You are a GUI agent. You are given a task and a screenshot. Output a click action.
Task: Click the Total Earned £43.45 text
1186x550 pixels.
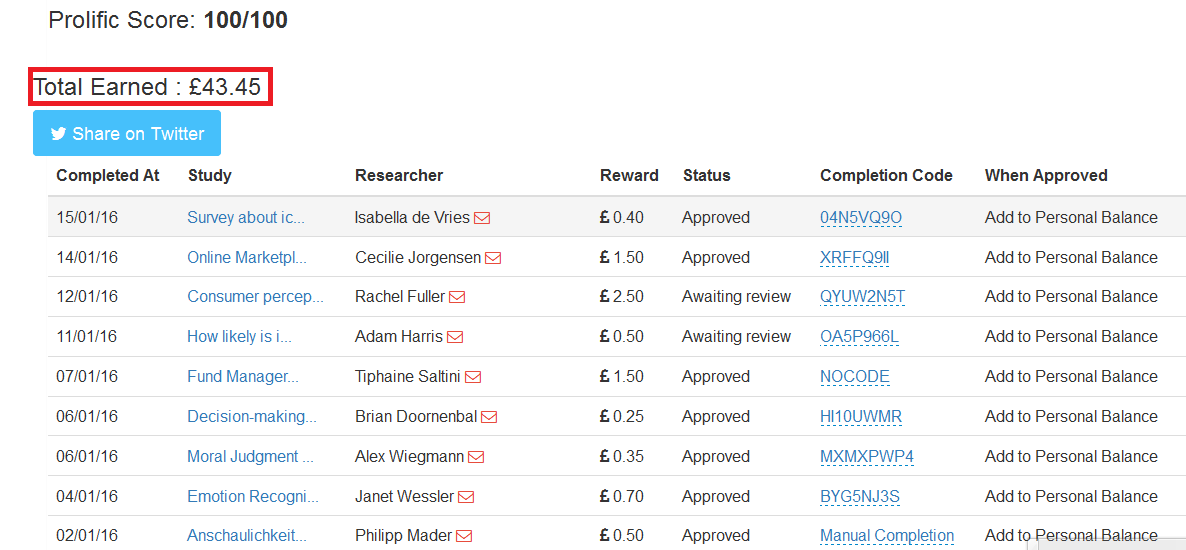point(148,88)
